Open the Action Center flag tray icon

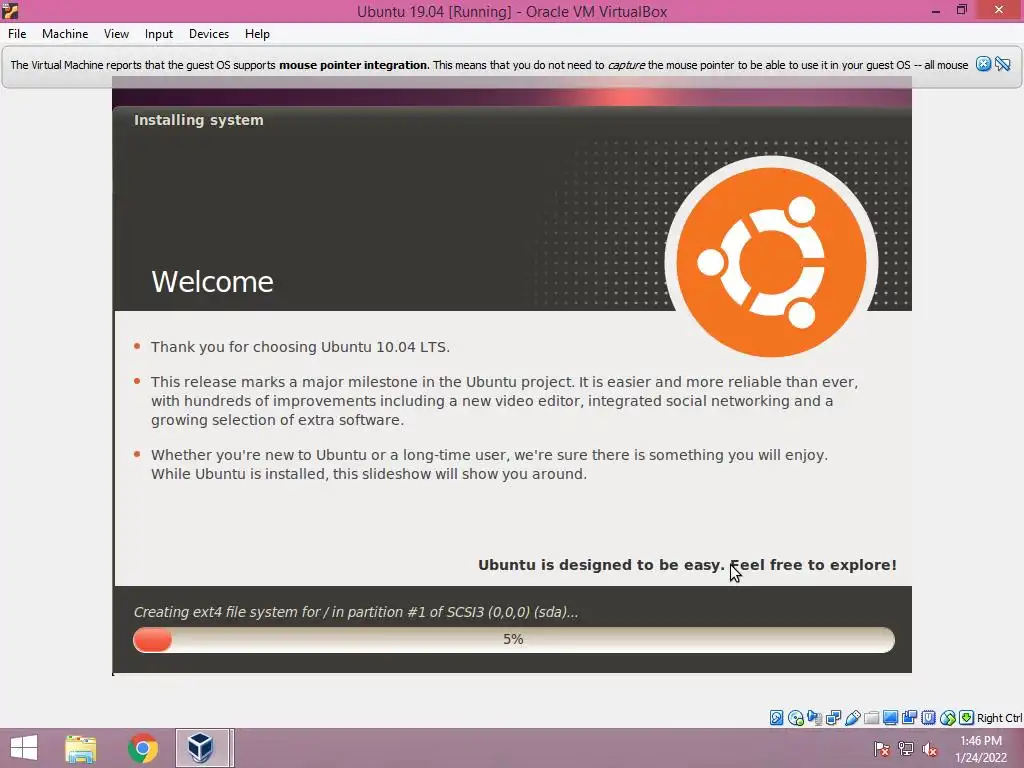882,749
